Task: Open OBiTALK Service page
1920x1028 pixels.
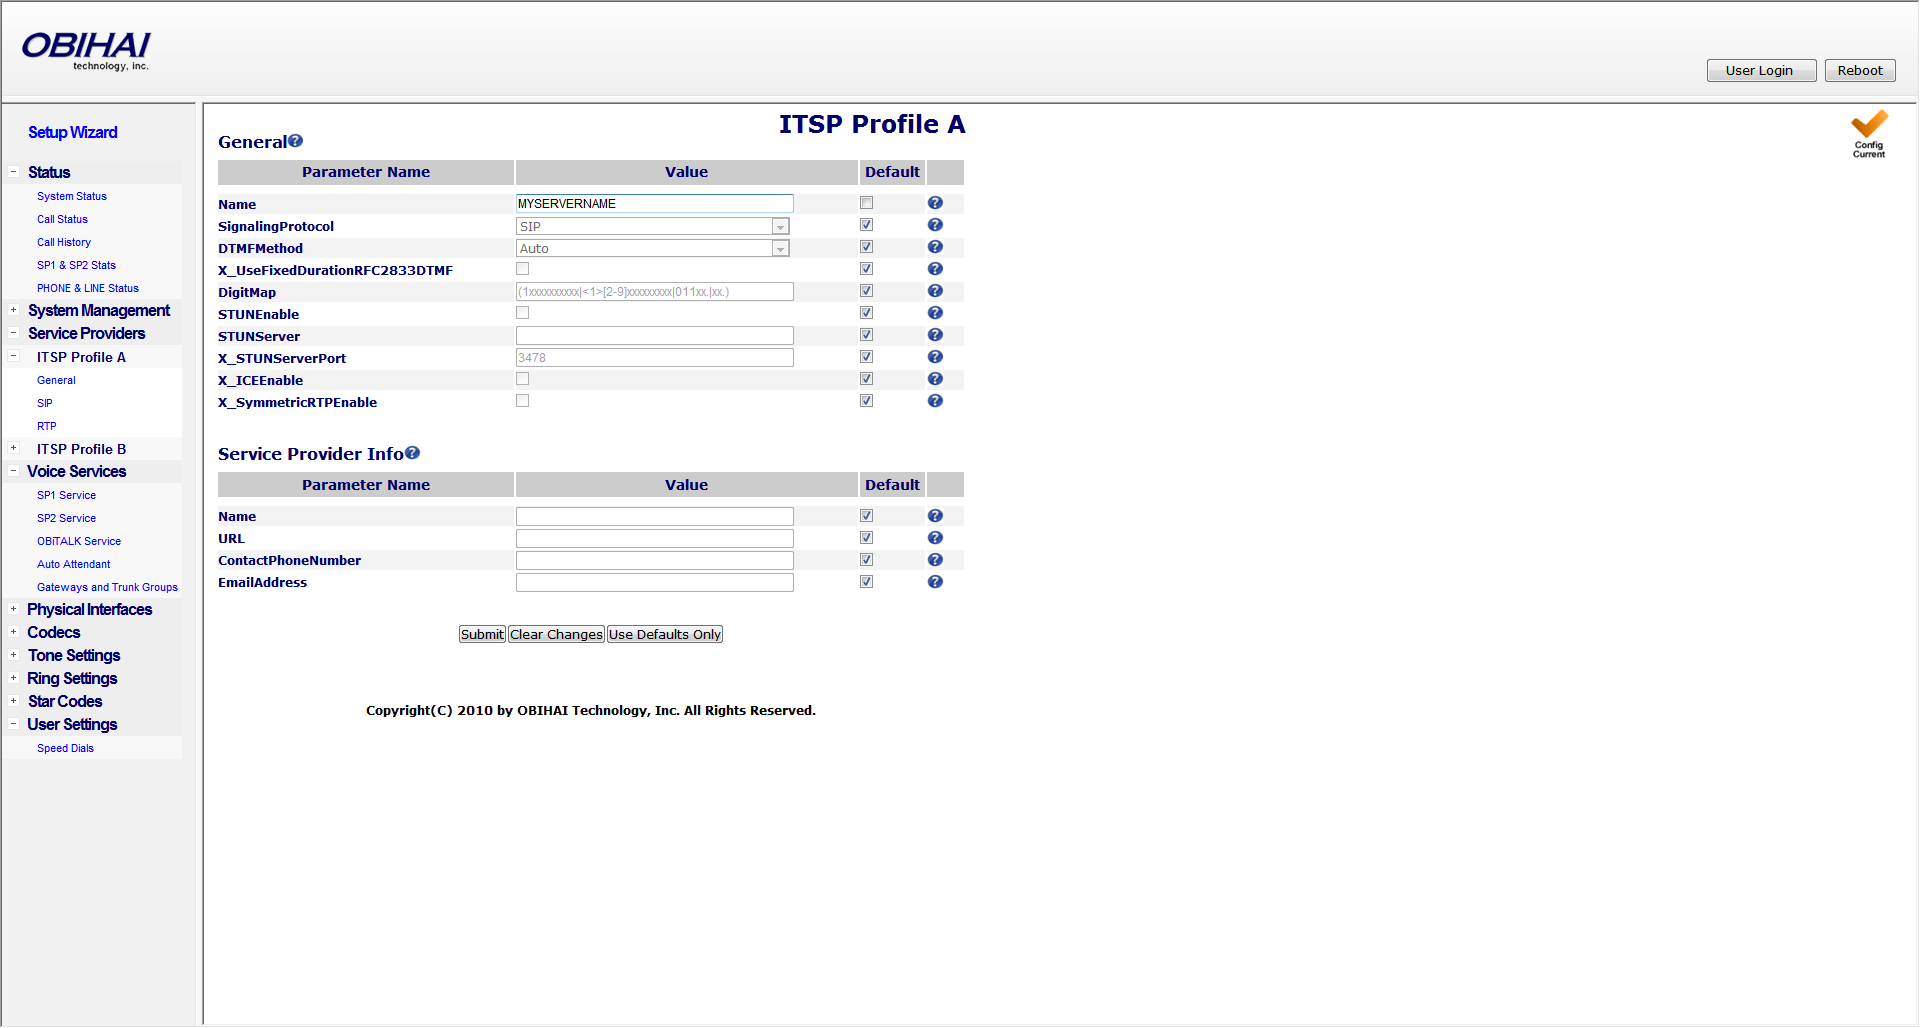Action: (x=79, y=542)
